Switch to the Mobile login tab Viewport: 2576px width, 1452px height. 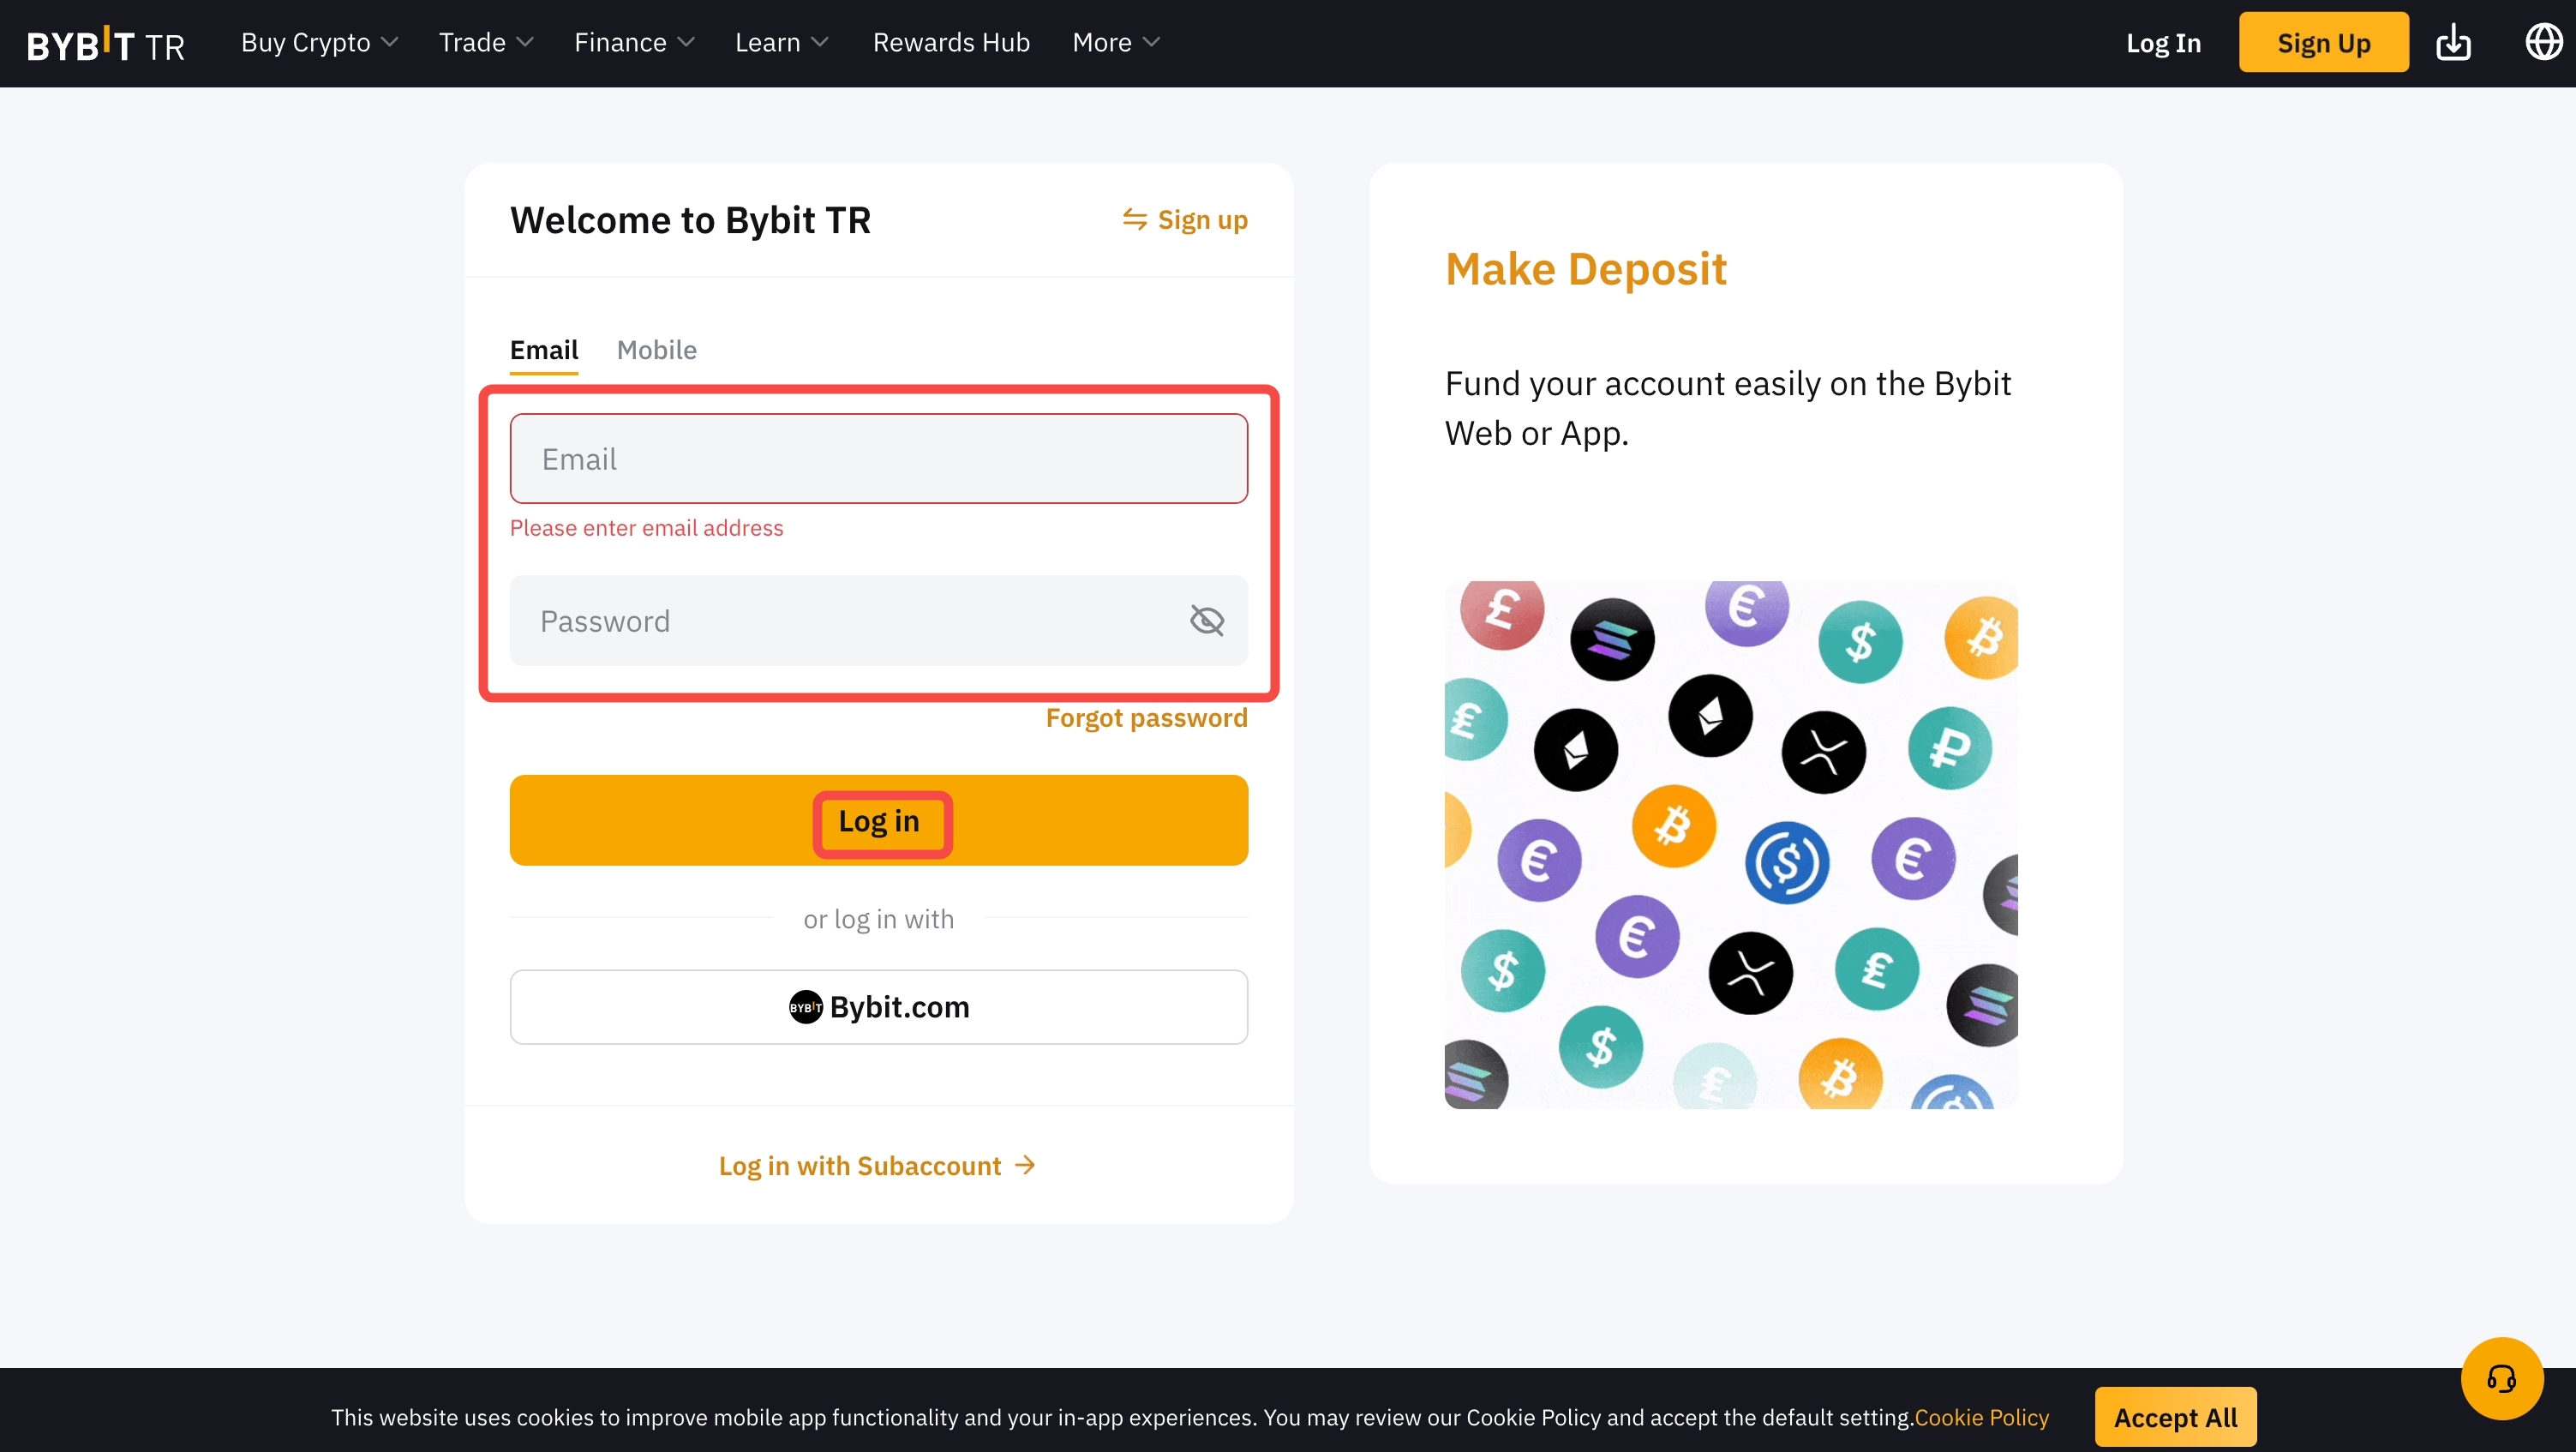pos(656,350)
